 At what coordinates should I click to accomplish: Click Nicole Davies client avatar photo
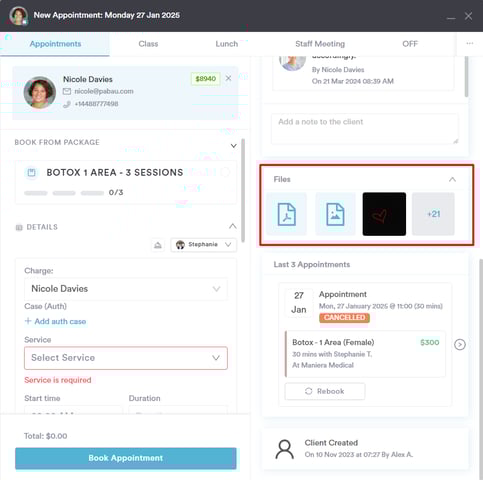pos(40,93)
